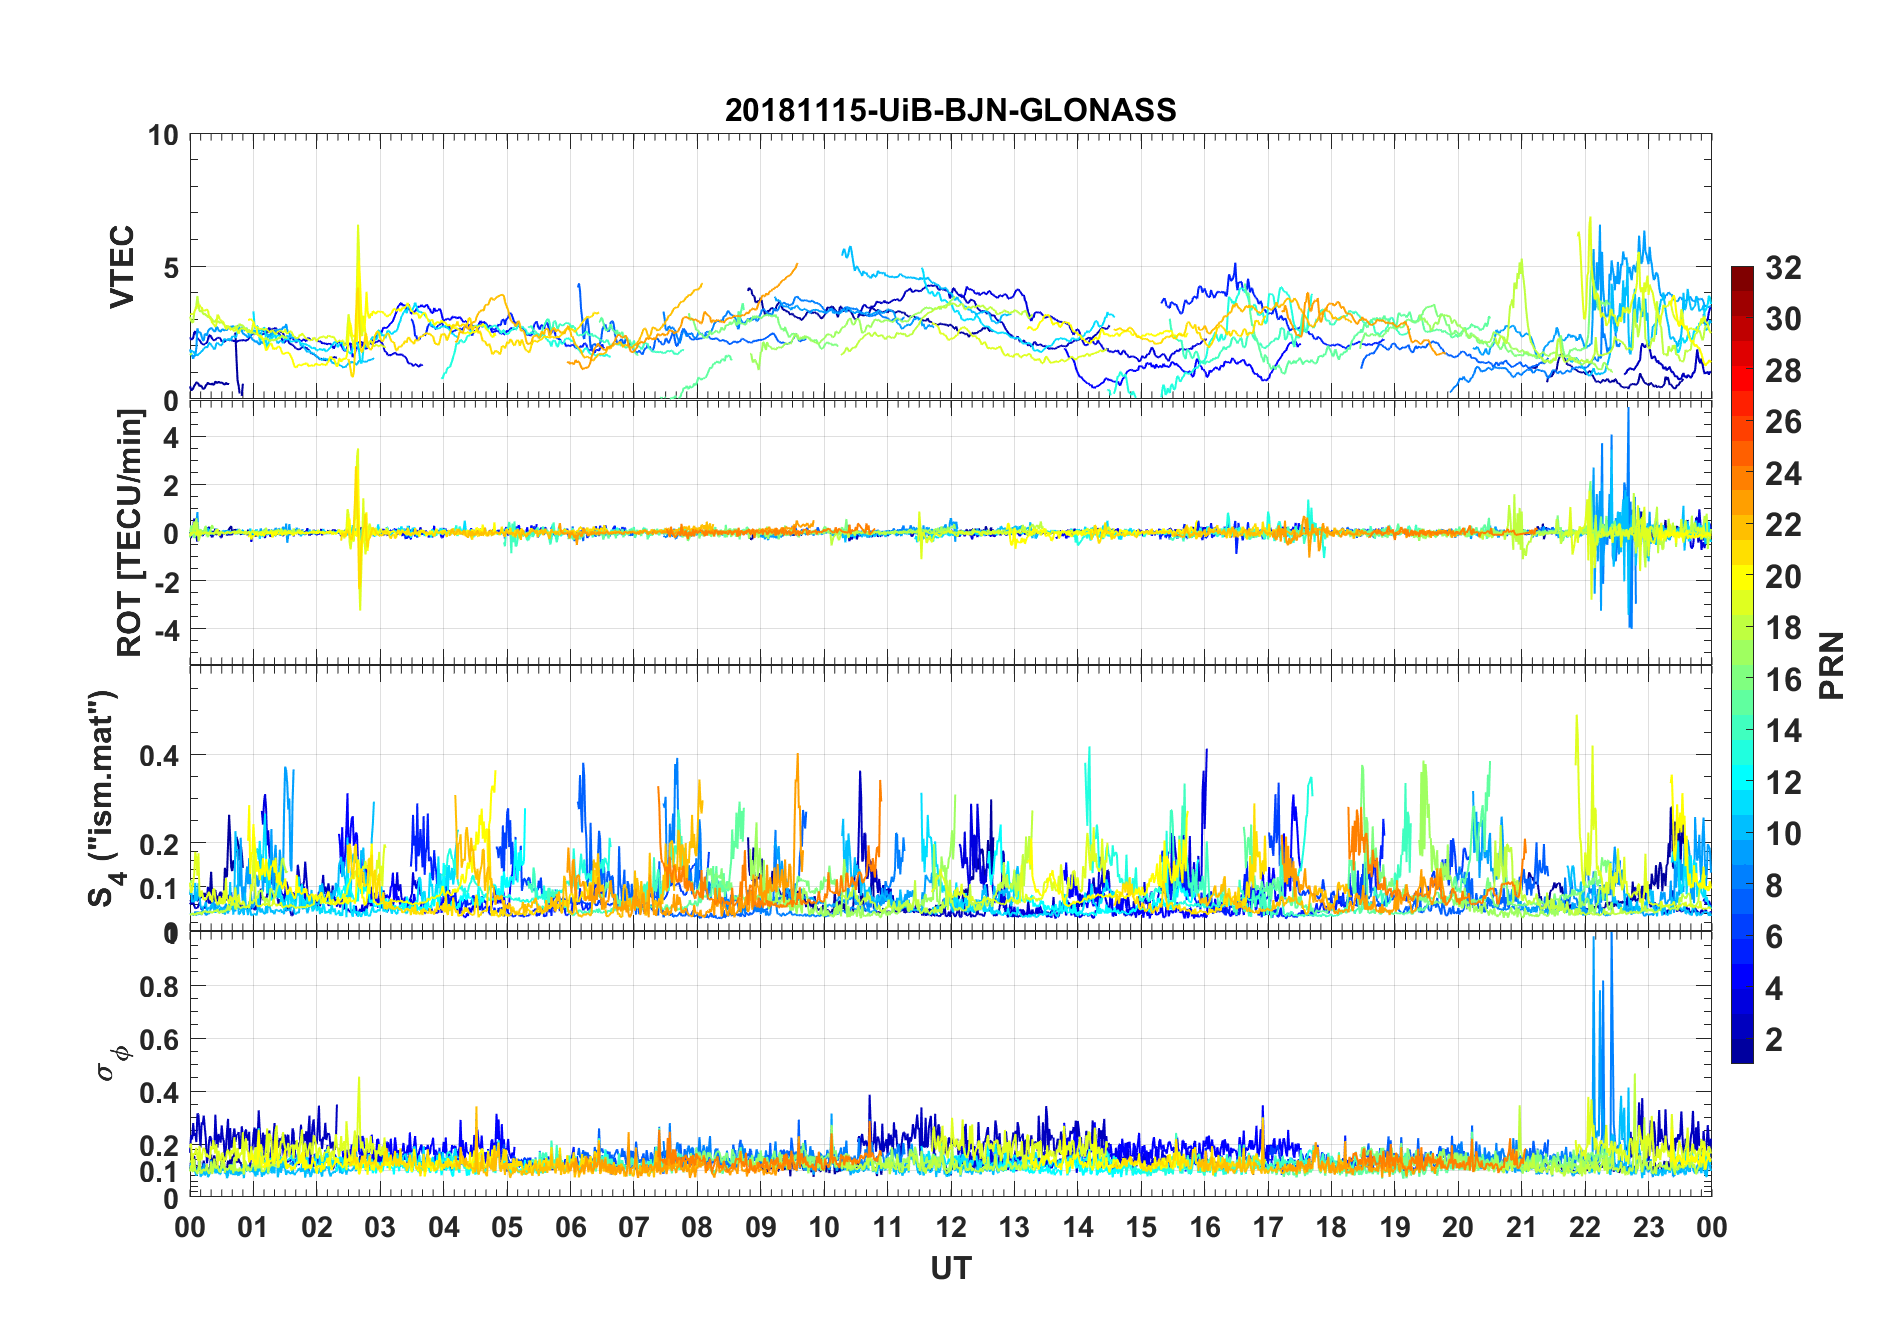Image resolution: width=1902 pixels, height=1330 pixels.
Task: Click the sigma-phi y-axis tick 0.6
Action: point(159,1039)
